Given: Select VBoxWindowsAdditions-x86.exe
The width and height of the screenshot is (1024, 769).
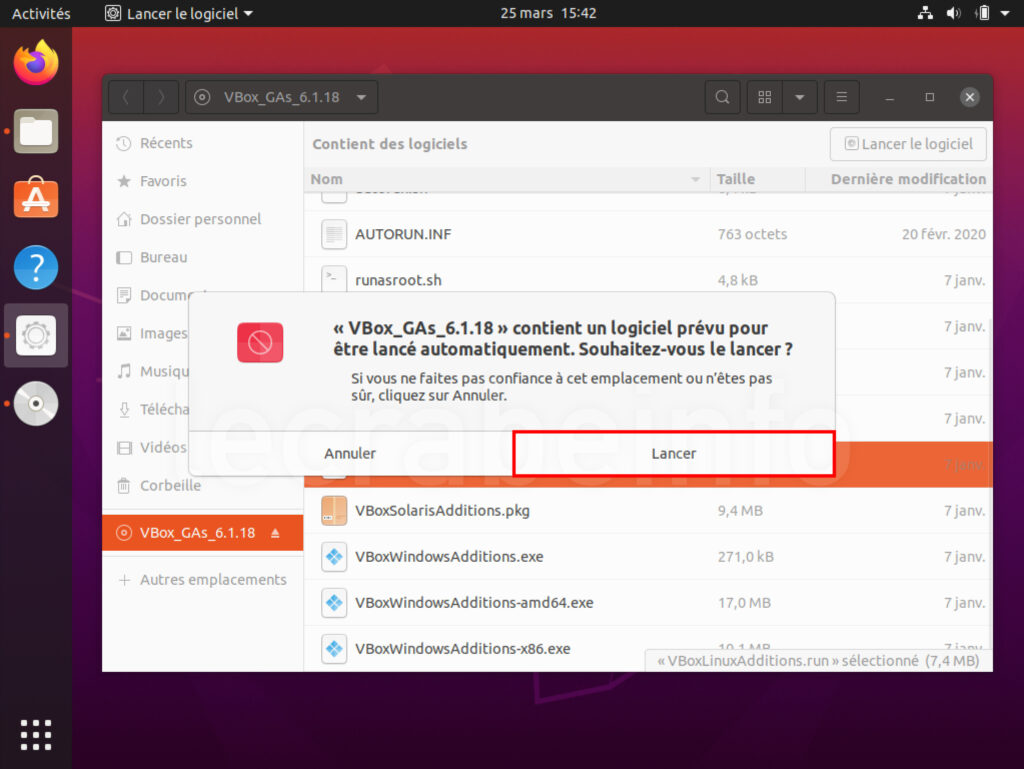Looking at the screenshot, I should coord(648,648).
